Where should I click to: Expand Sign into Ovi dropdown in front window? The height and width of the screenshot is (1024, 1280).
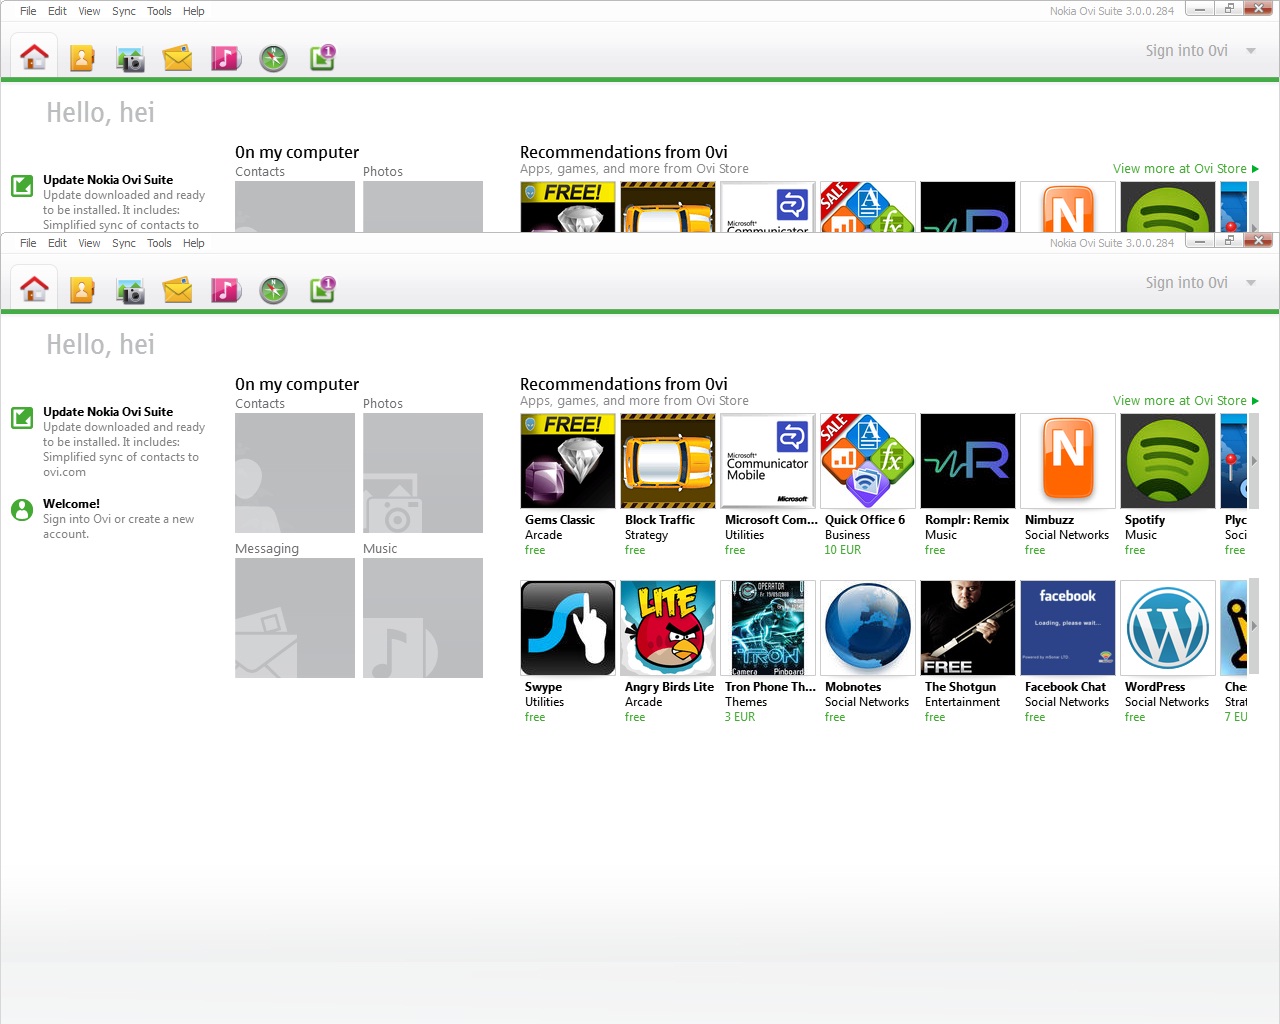(1251, 283)
